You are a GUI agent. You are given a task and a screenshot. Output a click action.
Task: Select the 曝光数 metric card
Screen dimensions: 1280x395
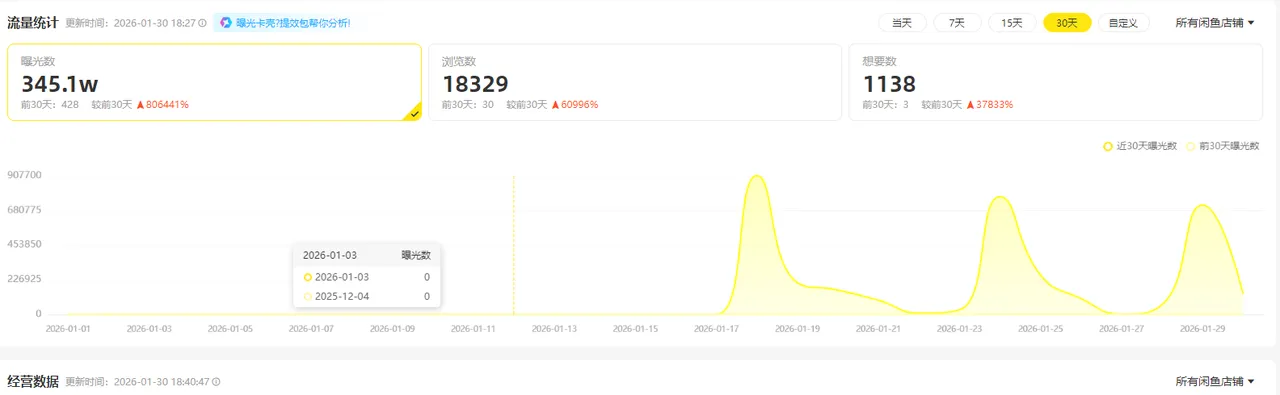point(214,83)
